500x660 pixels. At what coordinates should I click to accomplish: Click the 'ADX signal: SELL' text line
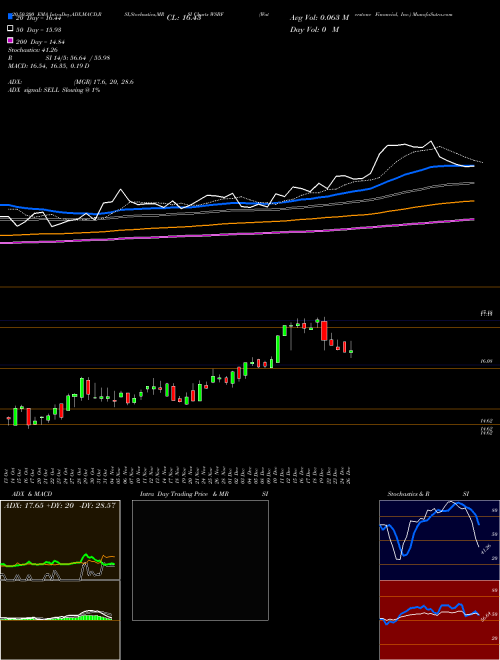pos(54,90)
